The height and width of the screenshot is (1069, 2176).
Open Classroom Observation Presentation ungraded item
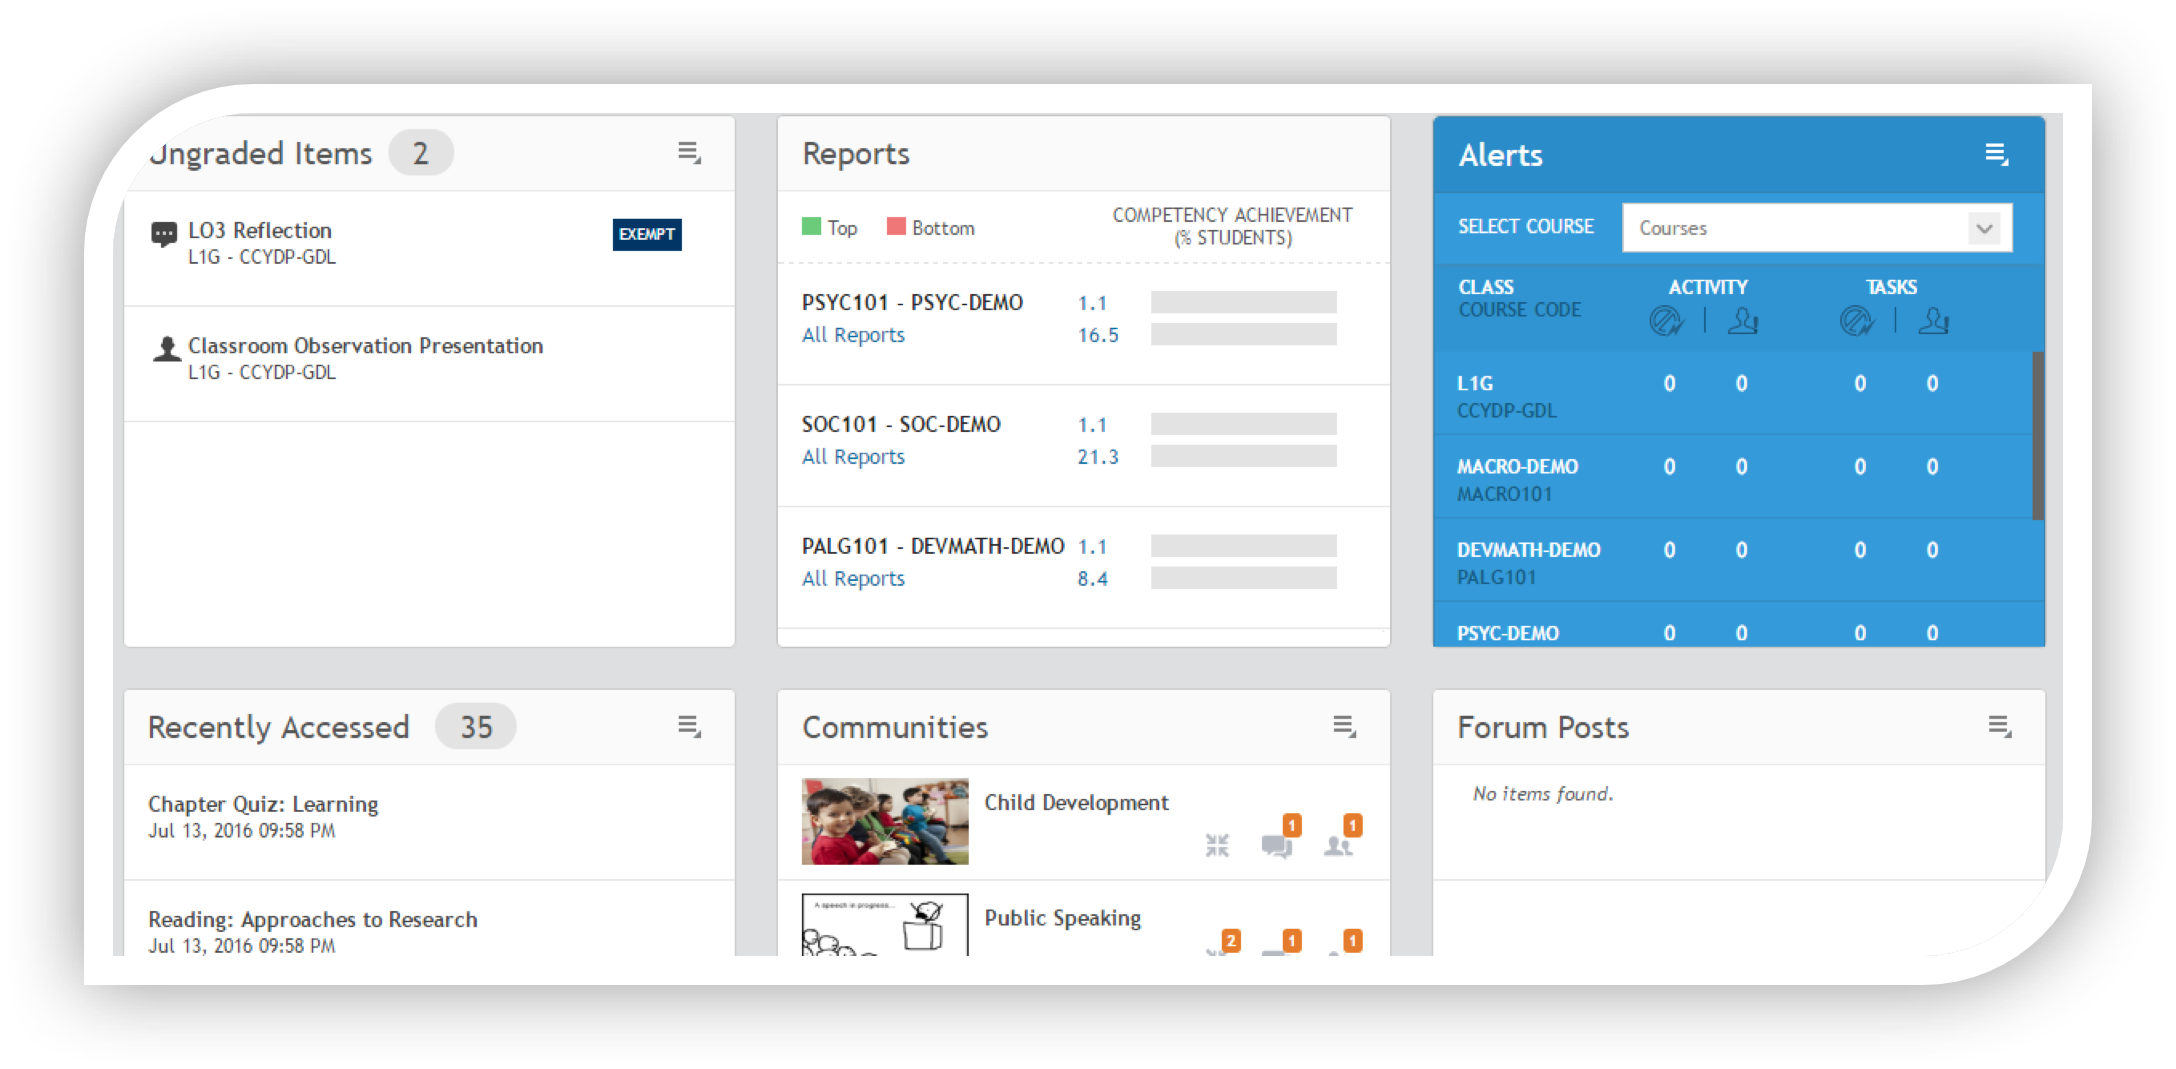pyautogui.click(x=365, y=346)
